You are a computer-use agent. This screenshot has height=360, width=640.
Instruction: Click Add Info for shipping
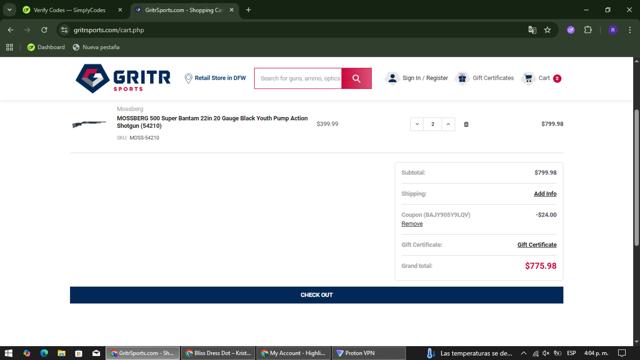coord(545,194)
